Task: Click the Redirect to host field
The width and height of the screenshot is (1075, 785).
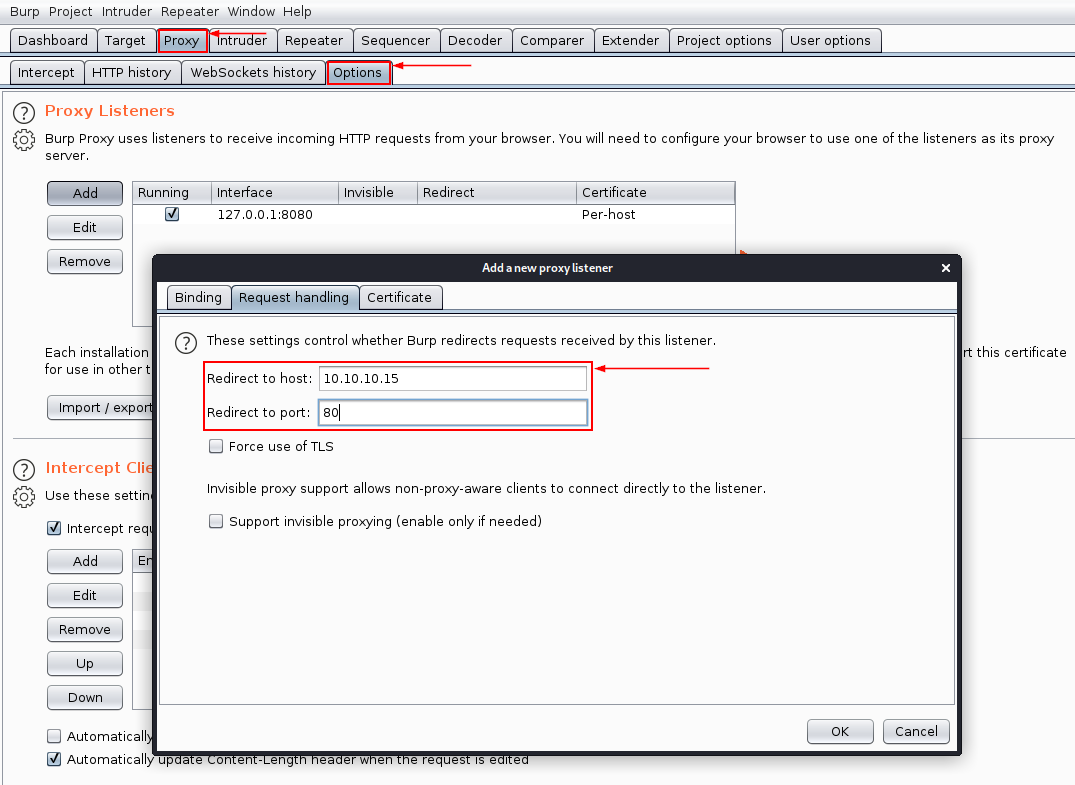Action: pos(452,378)
